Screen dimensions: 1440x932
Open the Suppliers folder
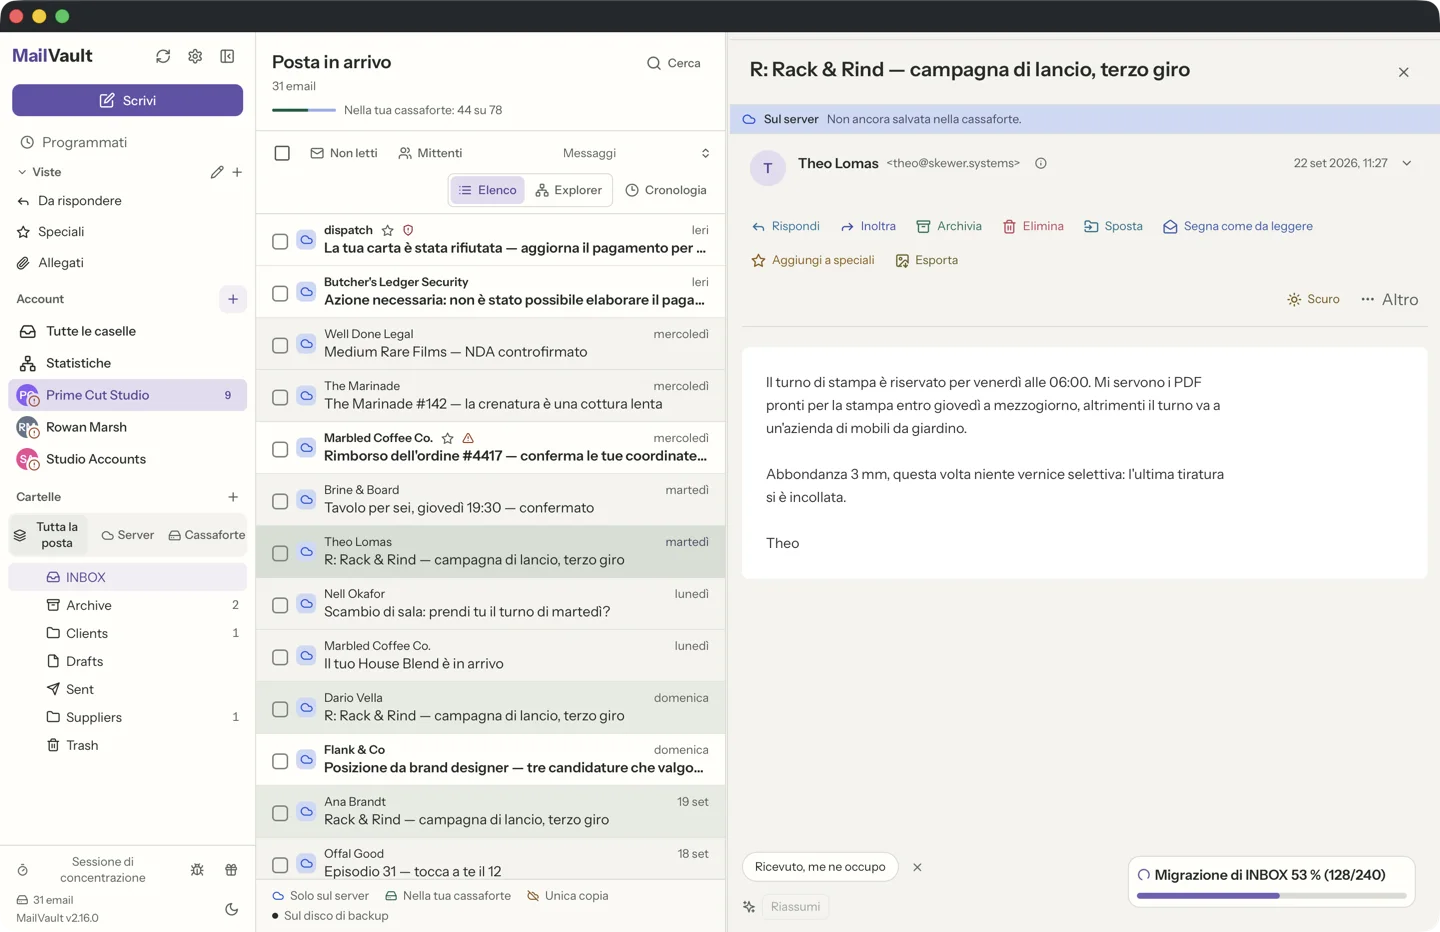click(127, 717)
